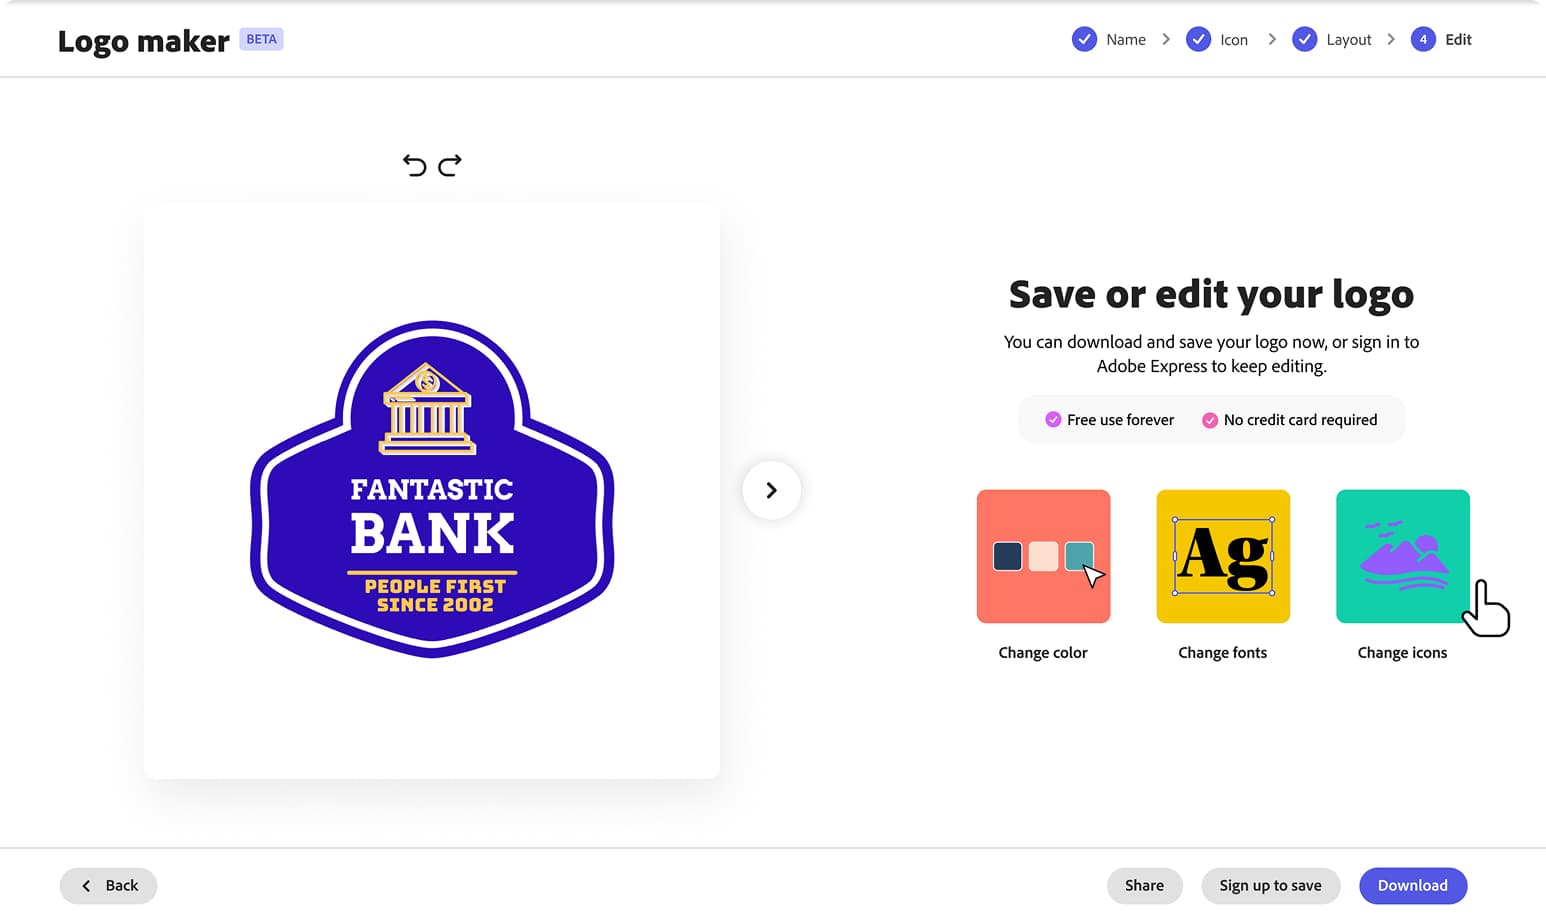
Task: Click the Change icons label
Action: pyautogui.click(x=1403, y=653)
